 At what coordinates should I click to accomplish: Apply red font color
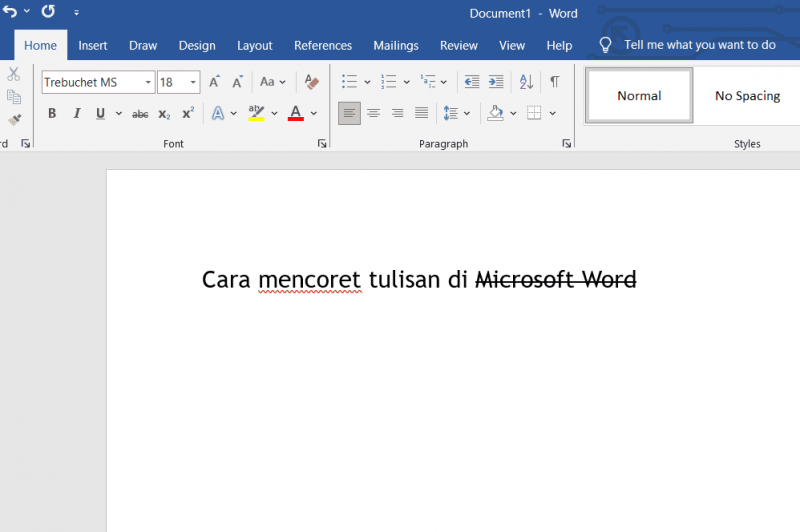click(295, 113)
